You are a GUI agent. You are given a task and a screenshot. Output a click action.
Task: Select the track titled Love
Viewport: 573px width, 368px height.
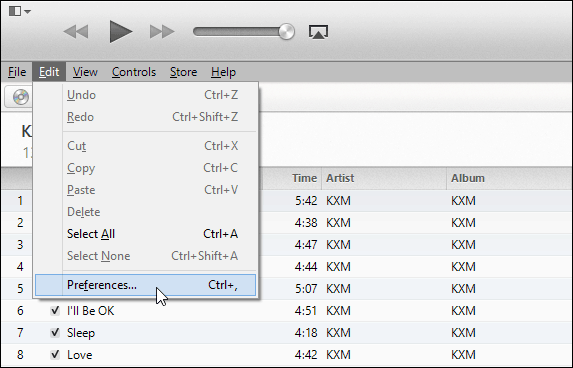pyautogui.click(x=79, y=355)
